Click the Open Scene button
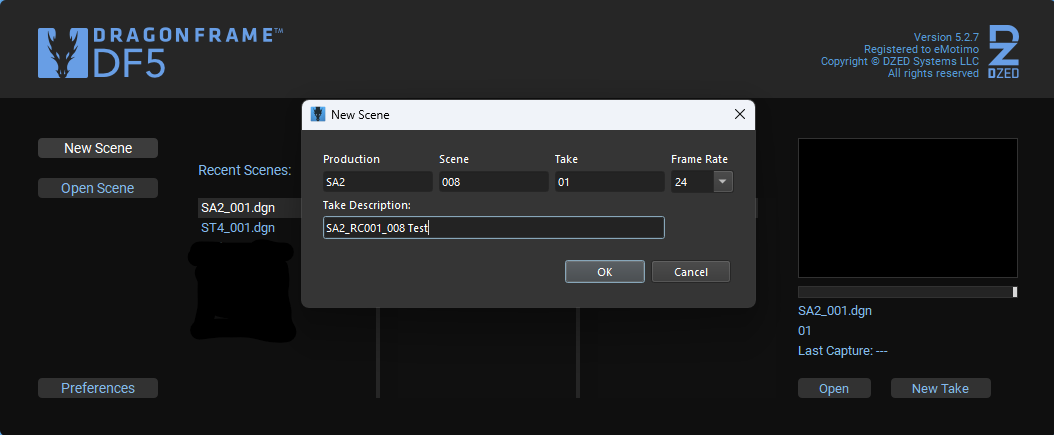This screenshot has width=1054, height=435. click(x=98, y=188)
